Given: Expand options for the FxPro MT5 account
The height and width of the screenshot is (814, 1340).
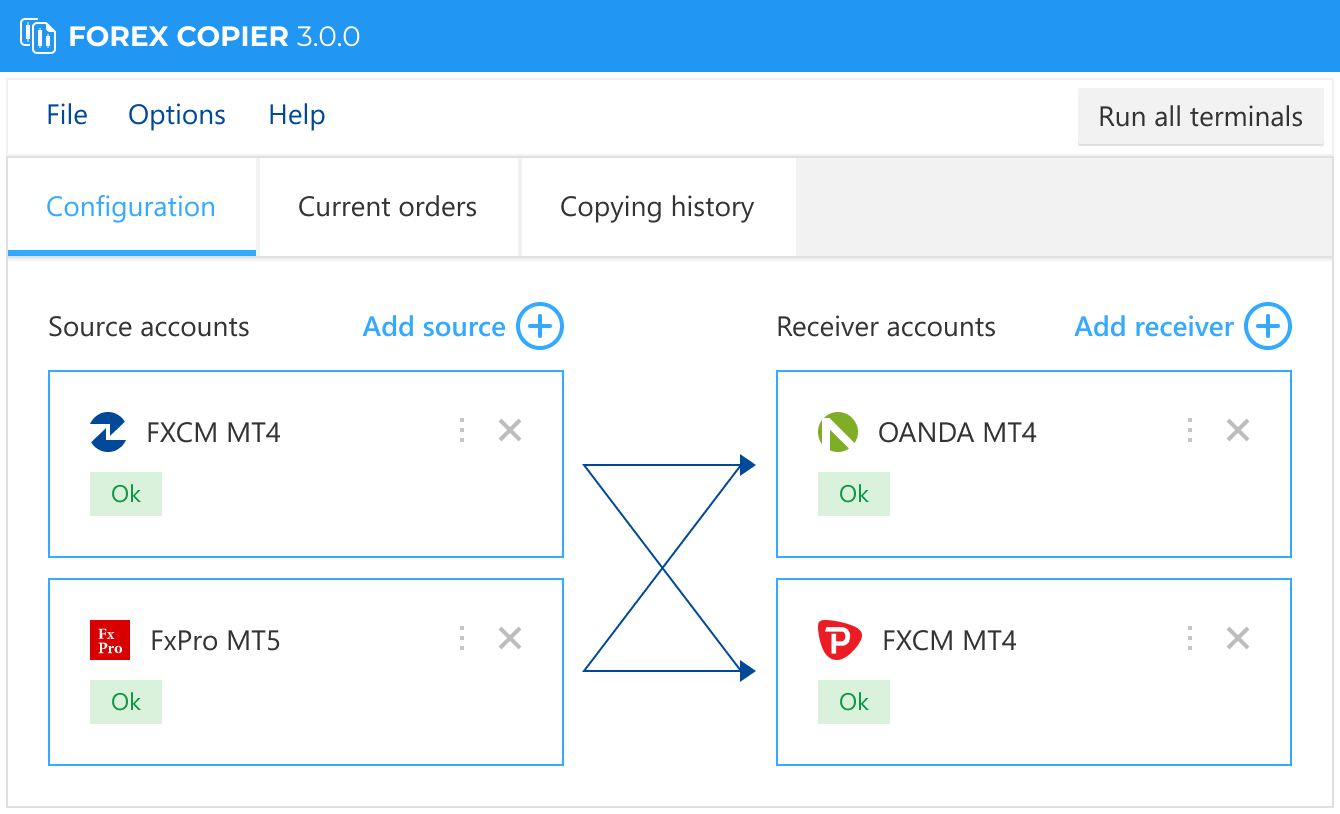Looking at the screenshot, I should pos(461,637).
